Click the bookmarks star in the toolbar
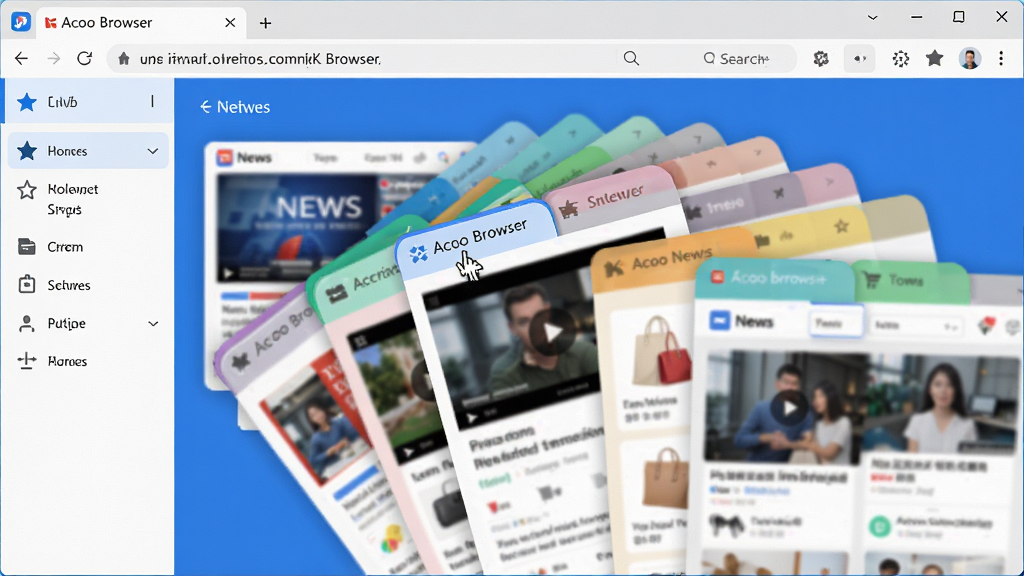The height and width of the screenshot is (576, 1024). pyautogui.click(x=935, y=58)
